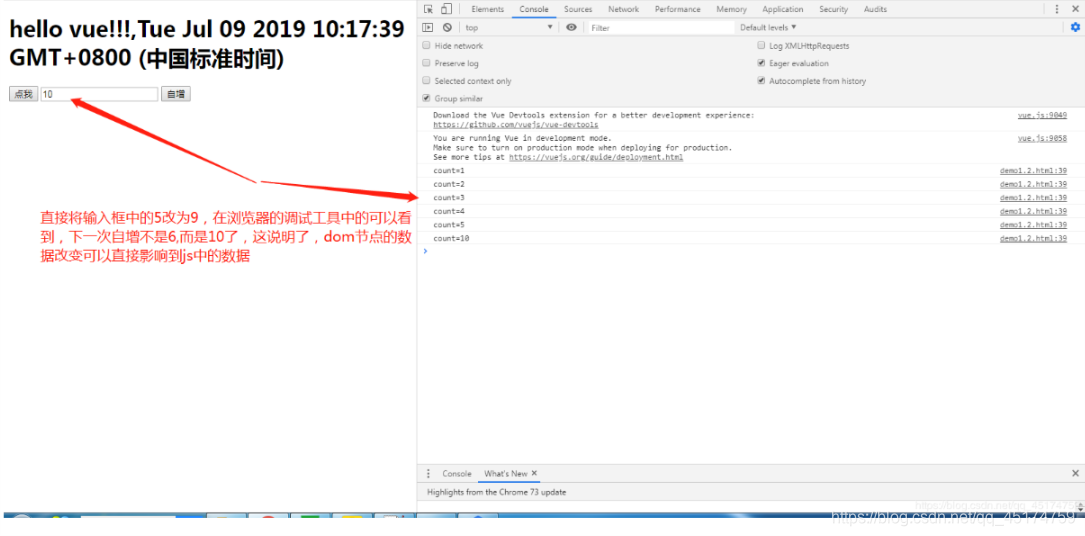1085x536 pixels.
Task: Click the 'You are running Vue in development mode' message
Action: [x=522, y=138]
